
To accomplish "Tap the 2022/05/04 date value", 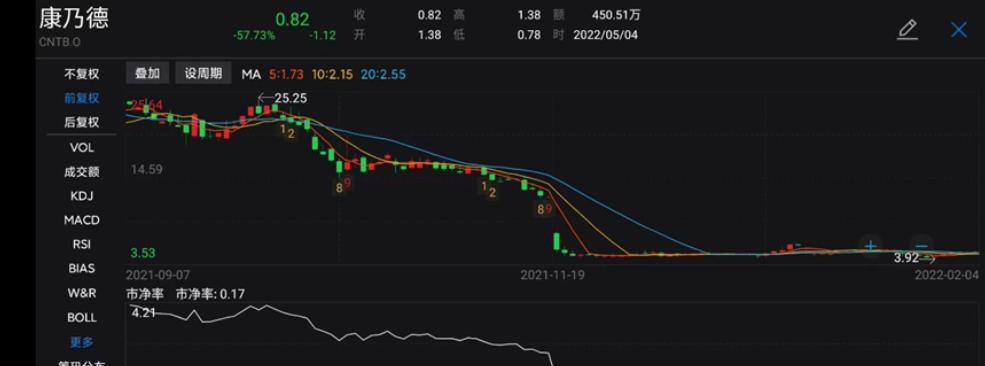I will pos(606,35).
